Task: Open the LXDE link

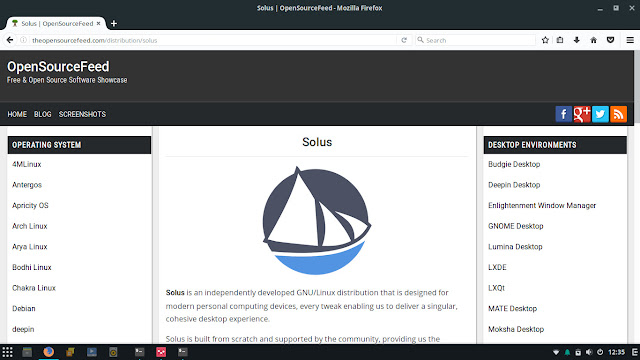Action: coord(497,267)
